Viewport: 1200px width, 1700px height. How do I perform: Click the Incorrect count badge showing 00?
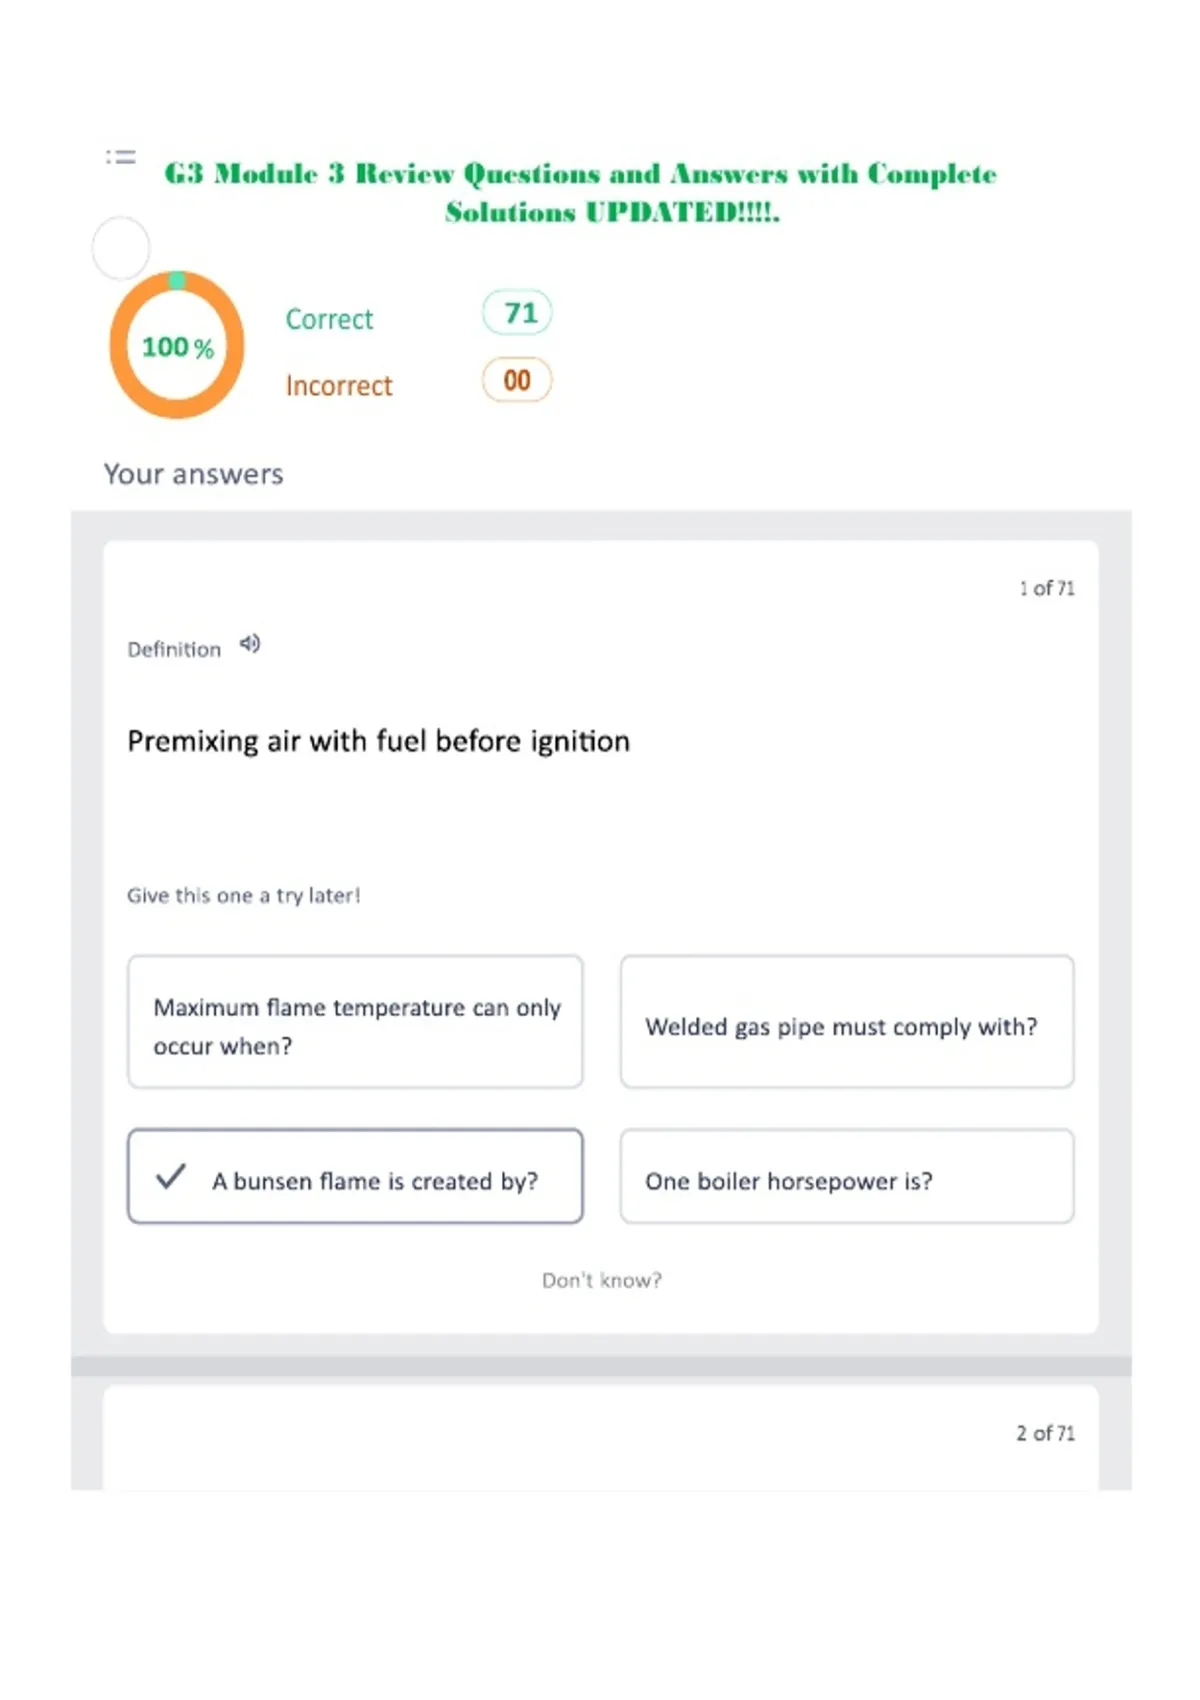(517, 380)
